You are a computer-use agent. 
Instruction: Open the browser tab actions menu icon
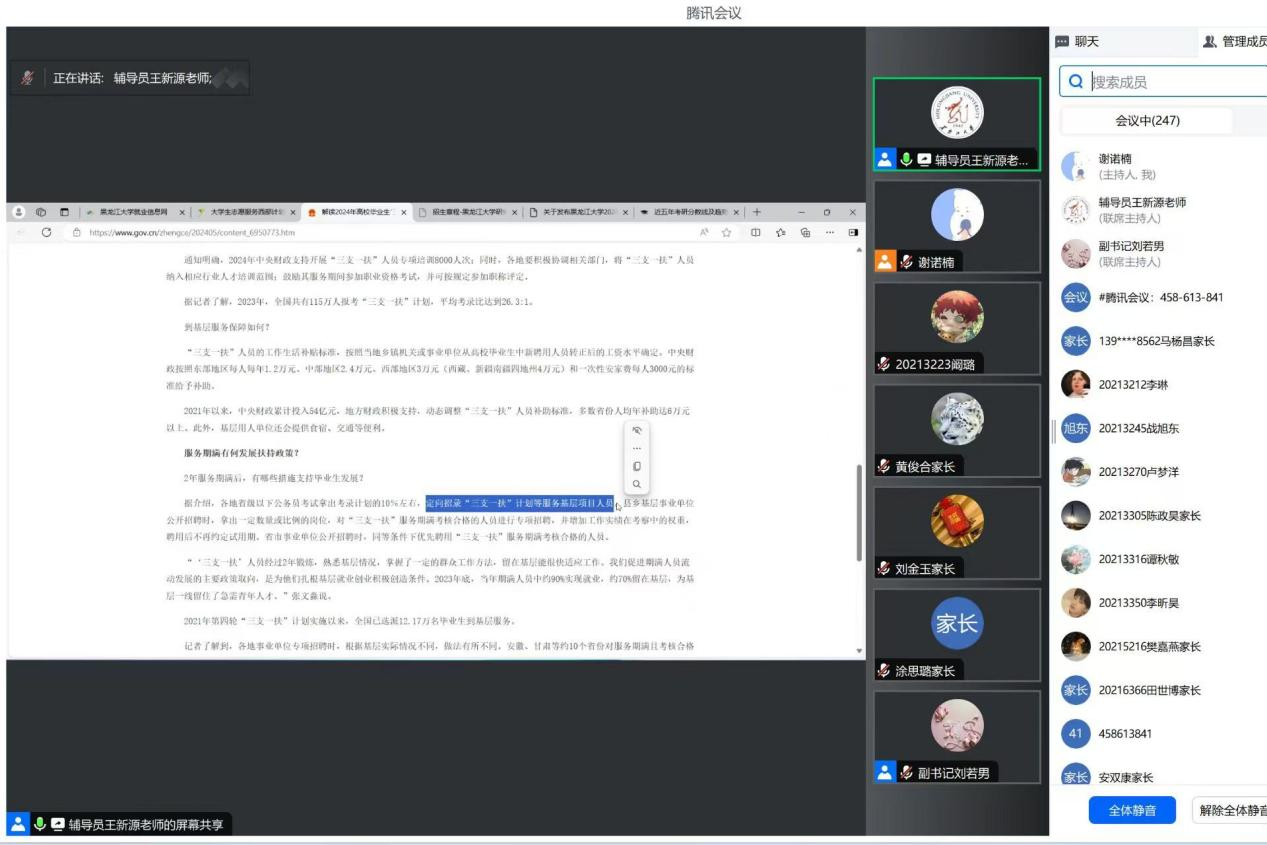pos(64,212)
